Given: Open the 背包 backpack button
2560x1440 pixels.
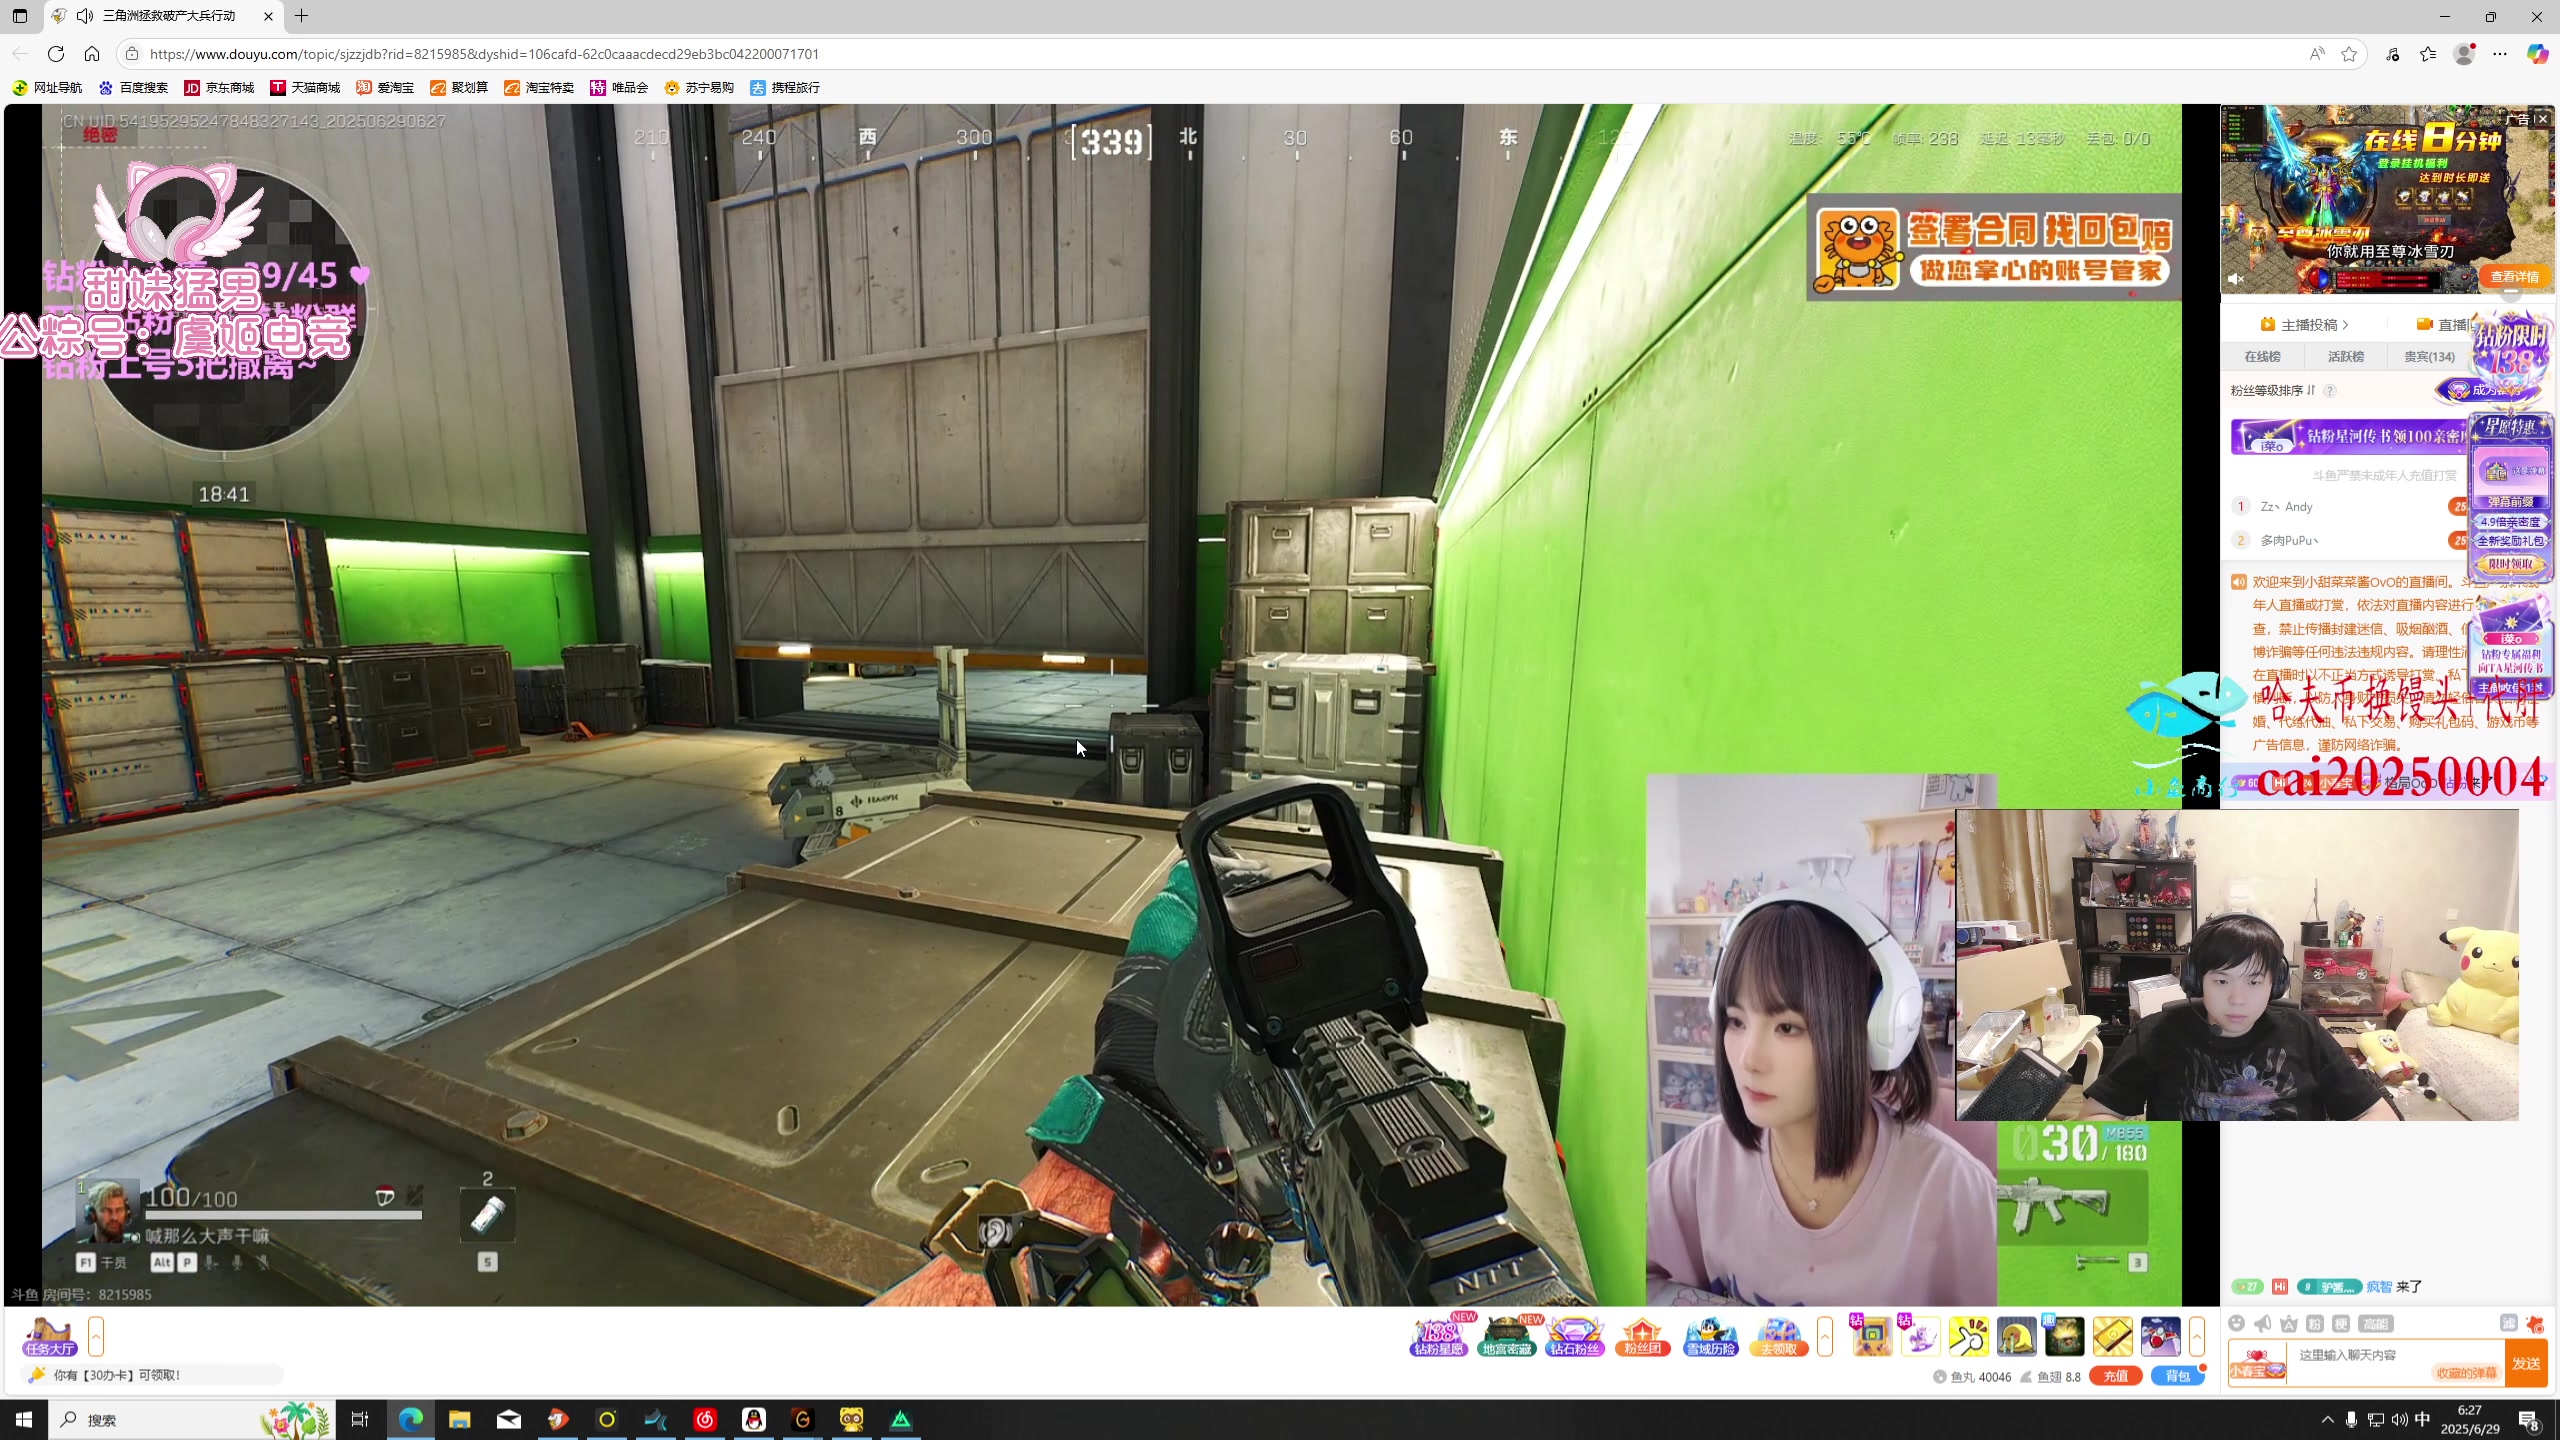Looking at the screenshot, I should tap(2178, 1377).
